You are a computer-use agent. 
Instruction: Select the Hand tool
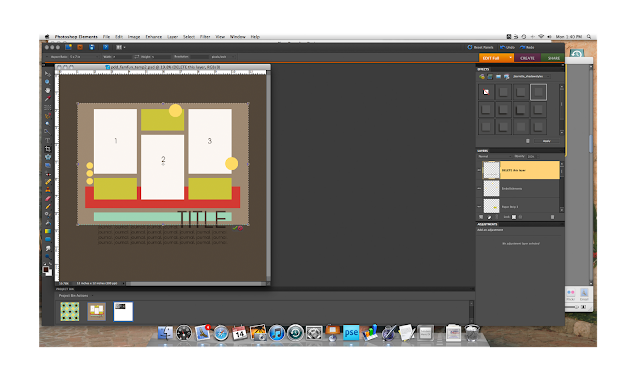48,91
